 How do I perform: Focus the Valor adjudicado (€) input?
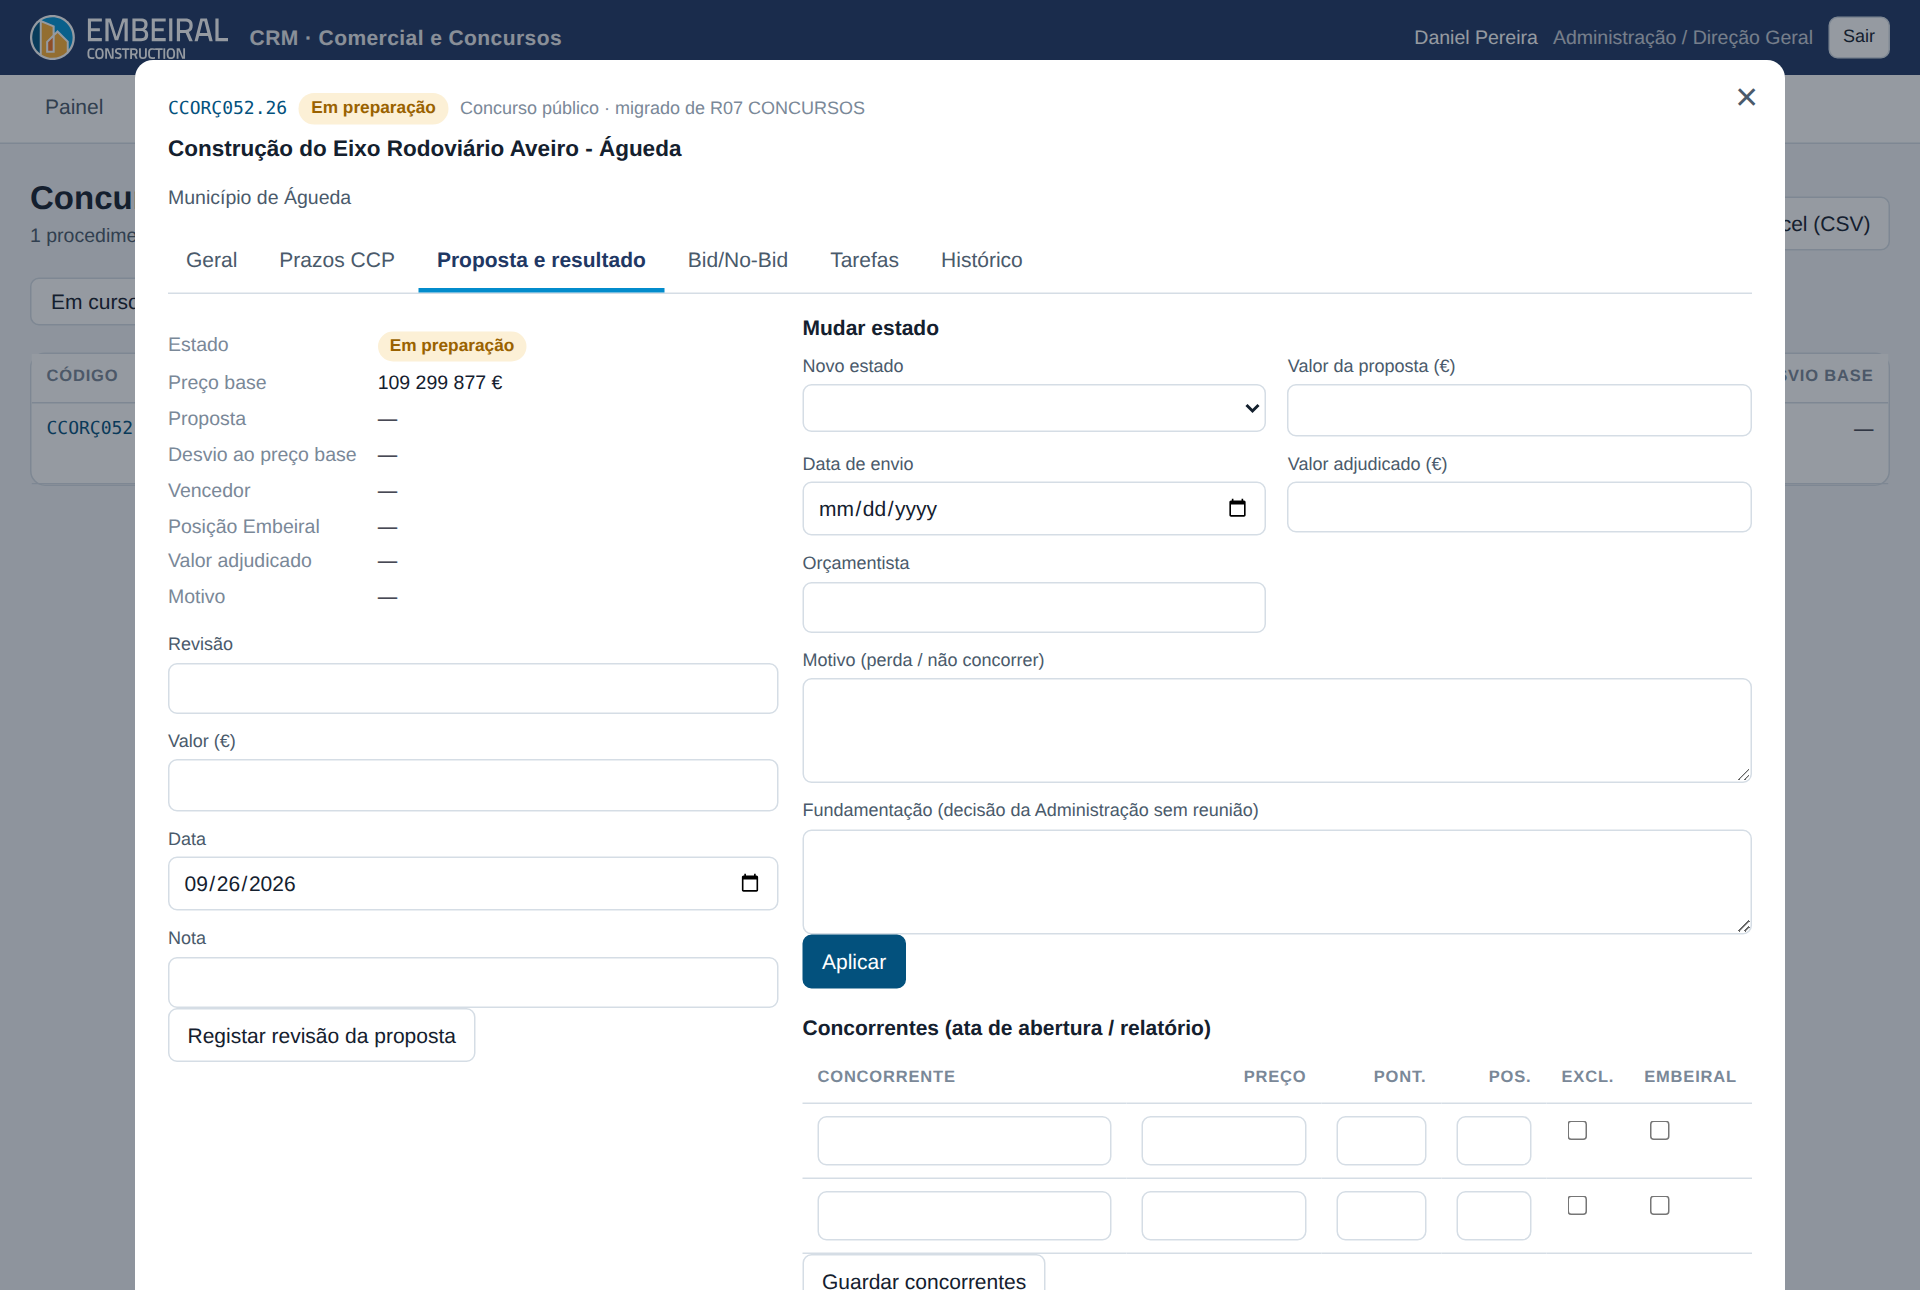point(1518,507)
